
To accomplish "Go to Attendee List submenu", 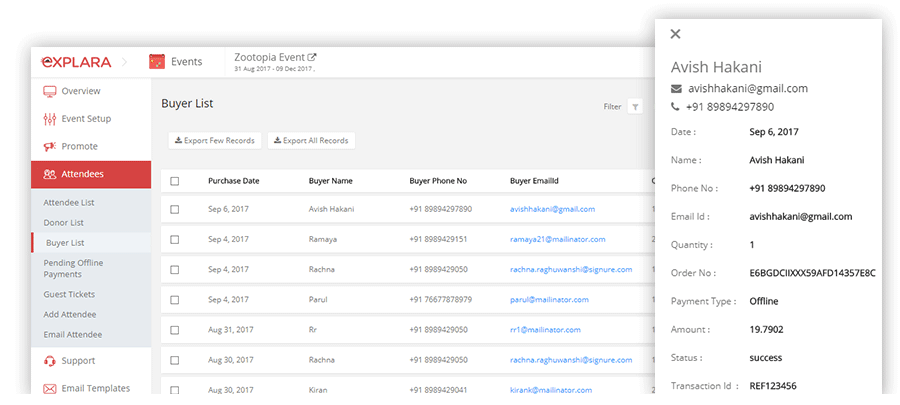I will [69, 202].
